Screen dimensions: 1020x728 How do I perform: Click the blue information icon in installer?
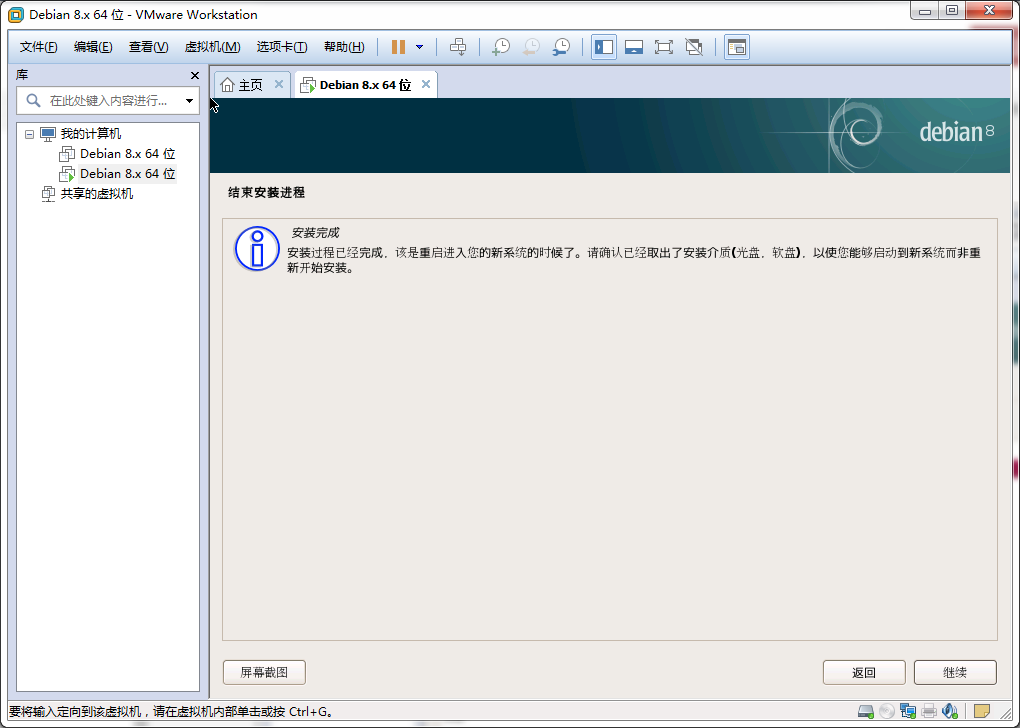click(x=257, y=249)
